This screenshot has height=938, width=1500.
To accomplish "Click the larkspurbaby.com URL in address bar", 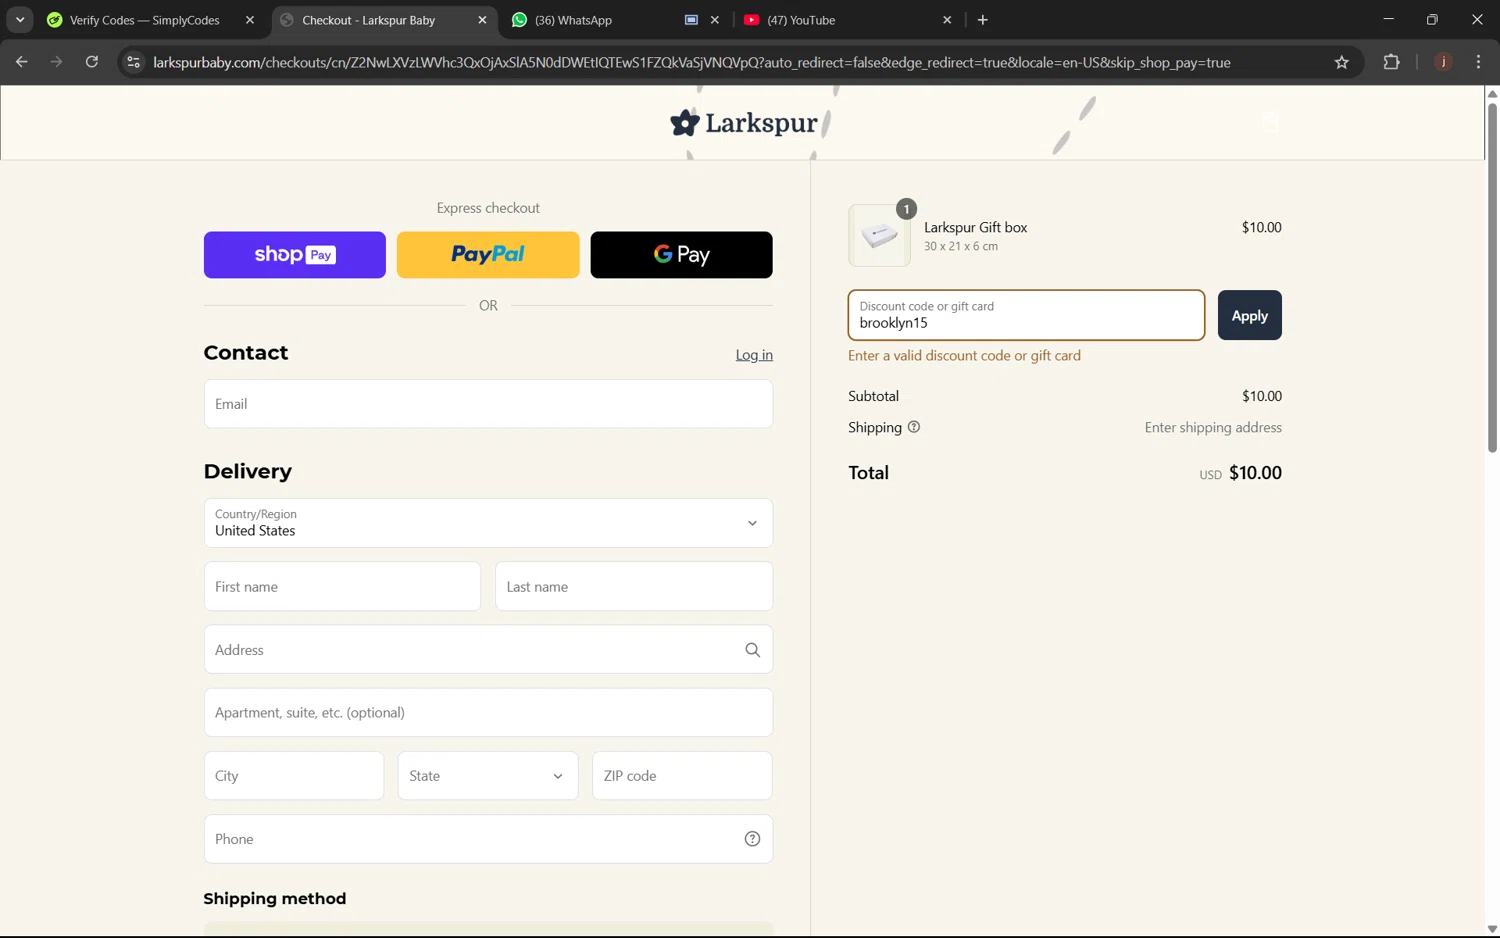I will 691,62.
